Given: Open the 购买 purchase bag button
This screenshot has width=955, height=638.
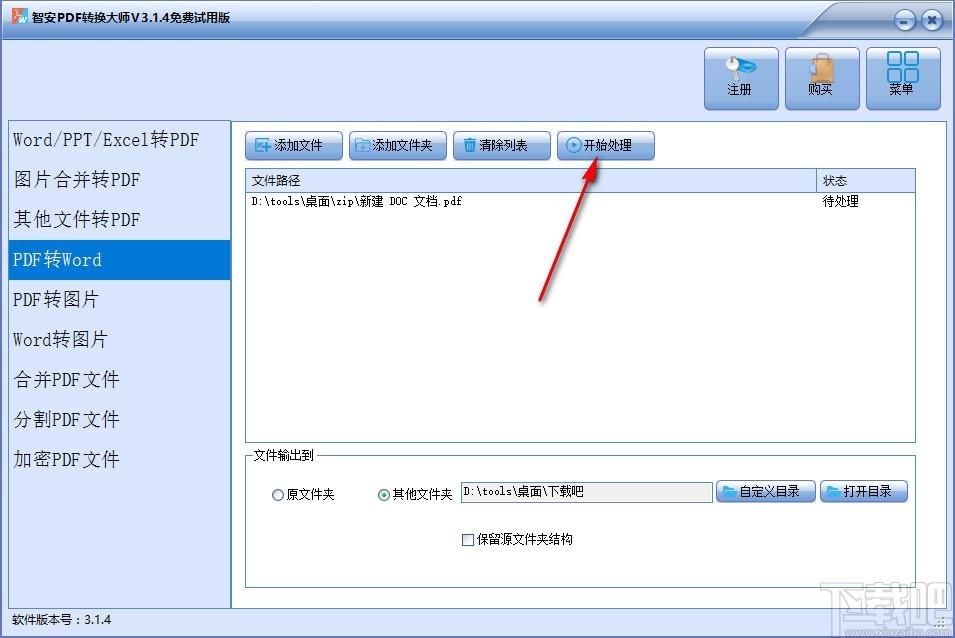Looking at the screenshot, I should click(x=822, y=79).
